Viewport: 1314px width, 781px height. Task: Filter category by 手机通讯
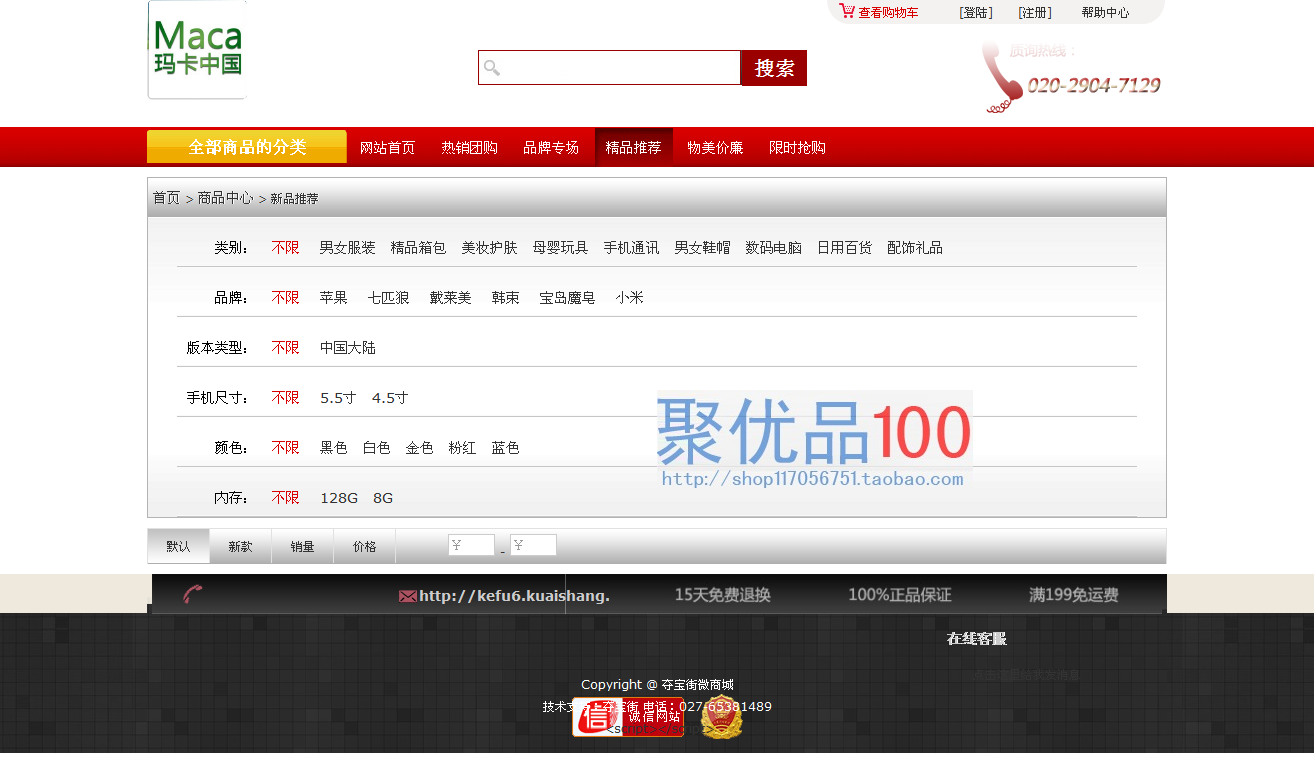(631, 247)
